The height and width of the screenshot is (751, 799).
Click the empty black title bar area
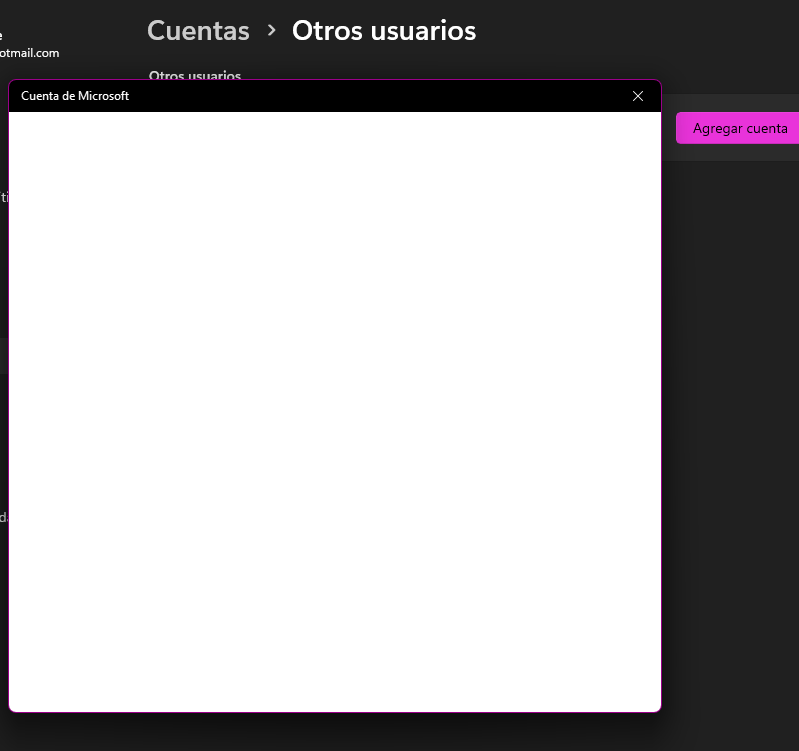377,96
